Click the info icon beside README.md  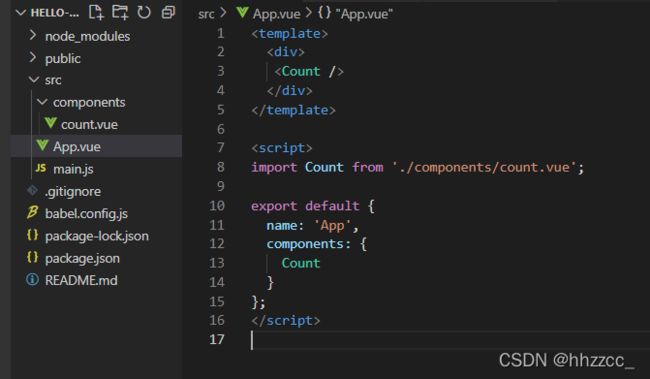click(32, 279)
